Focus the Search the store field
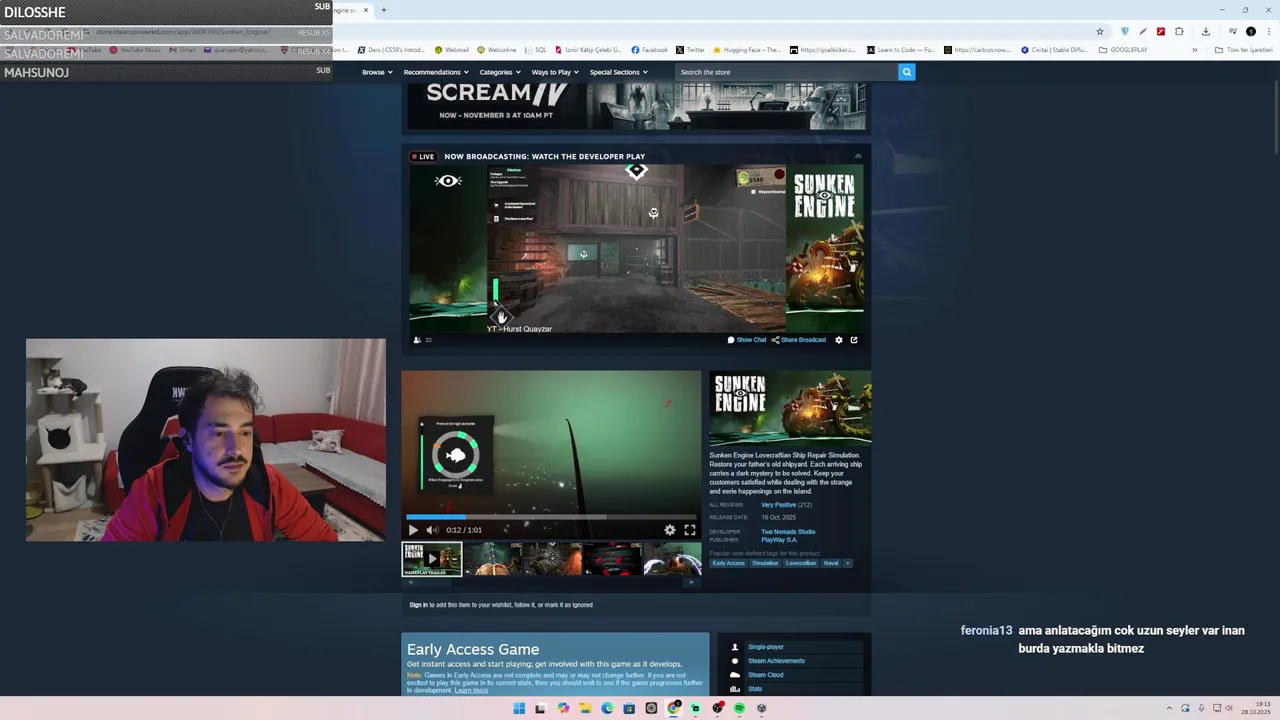Image resolution: width=1280 pixels, height=720 pixels. click(786, 72)
